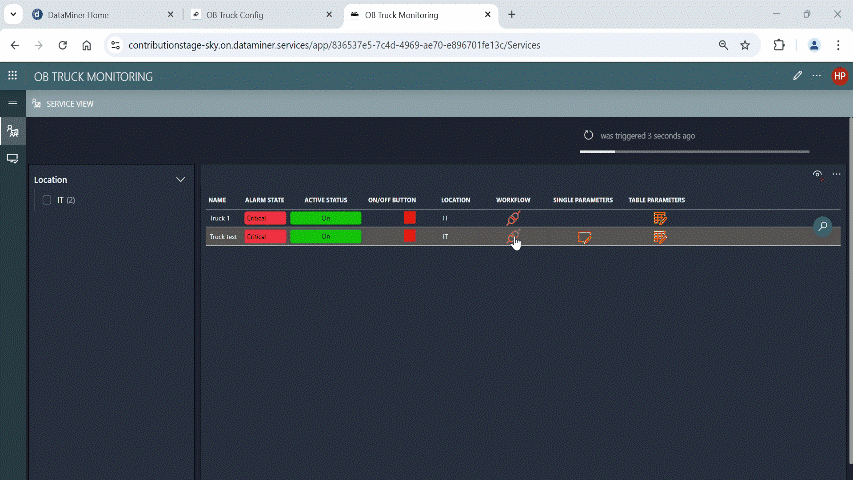The image size is (853, 480).
Task: Click Truck 1 IT location cell
Action: [445, 218]
